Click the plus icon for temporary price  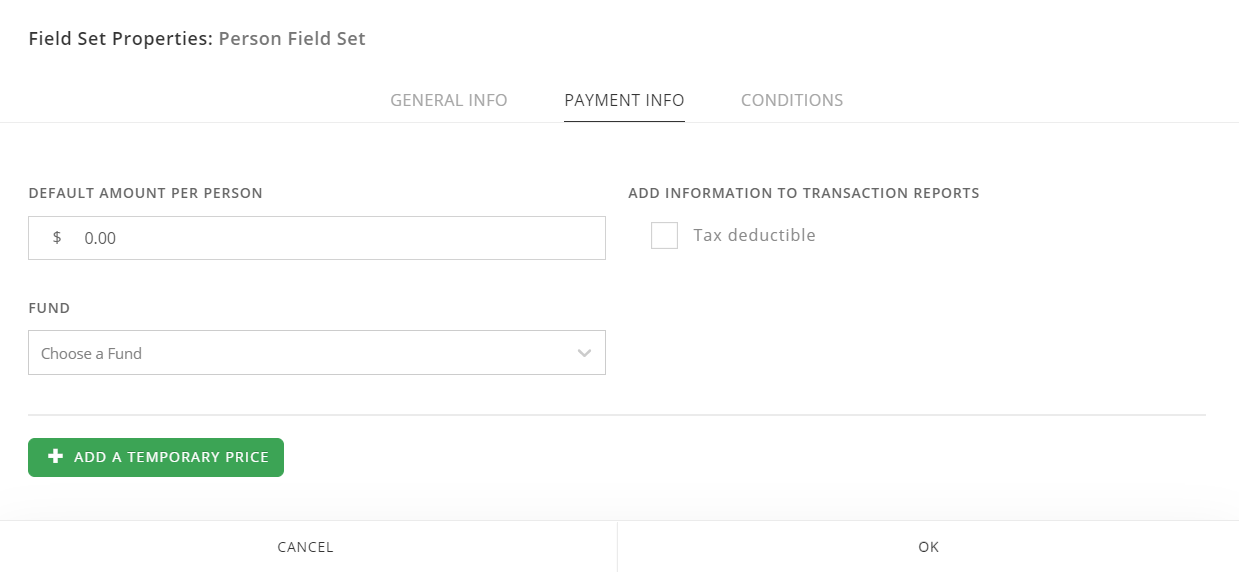56,457
